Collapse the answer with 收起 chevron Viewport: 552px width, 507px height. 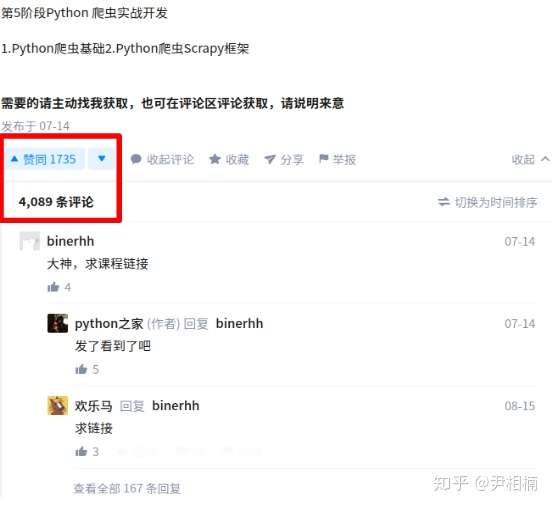coord(531,159)
